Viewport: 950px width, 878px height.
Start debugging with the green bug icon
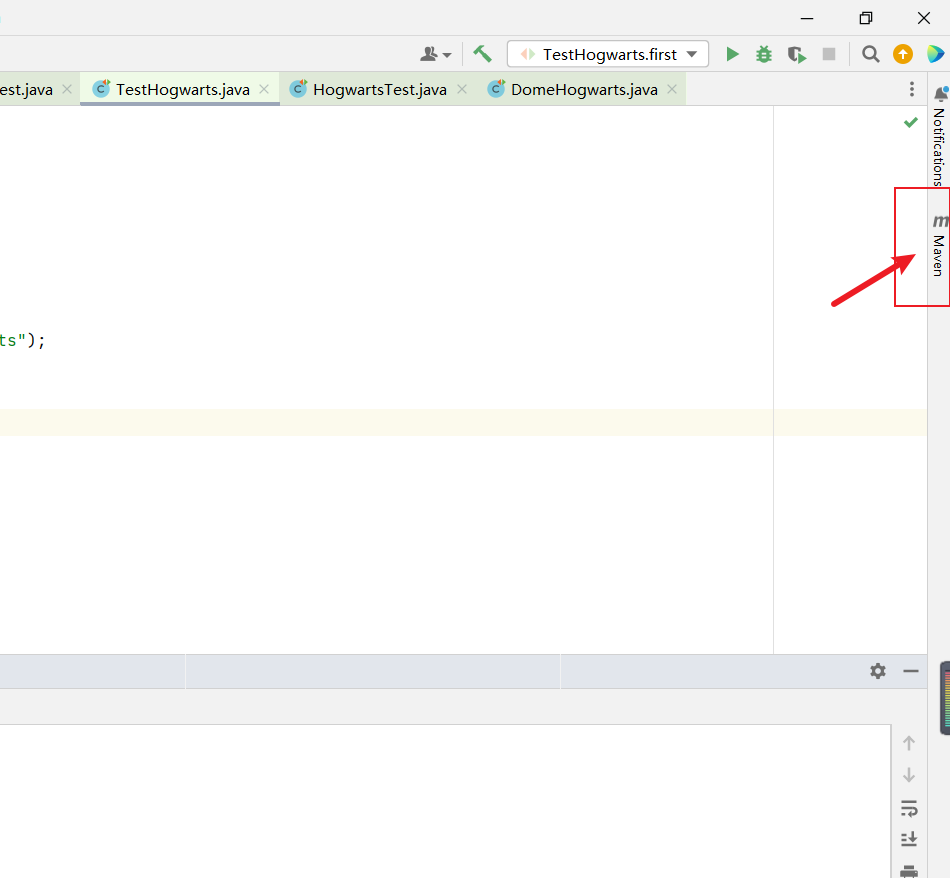[x=764, y=54]
